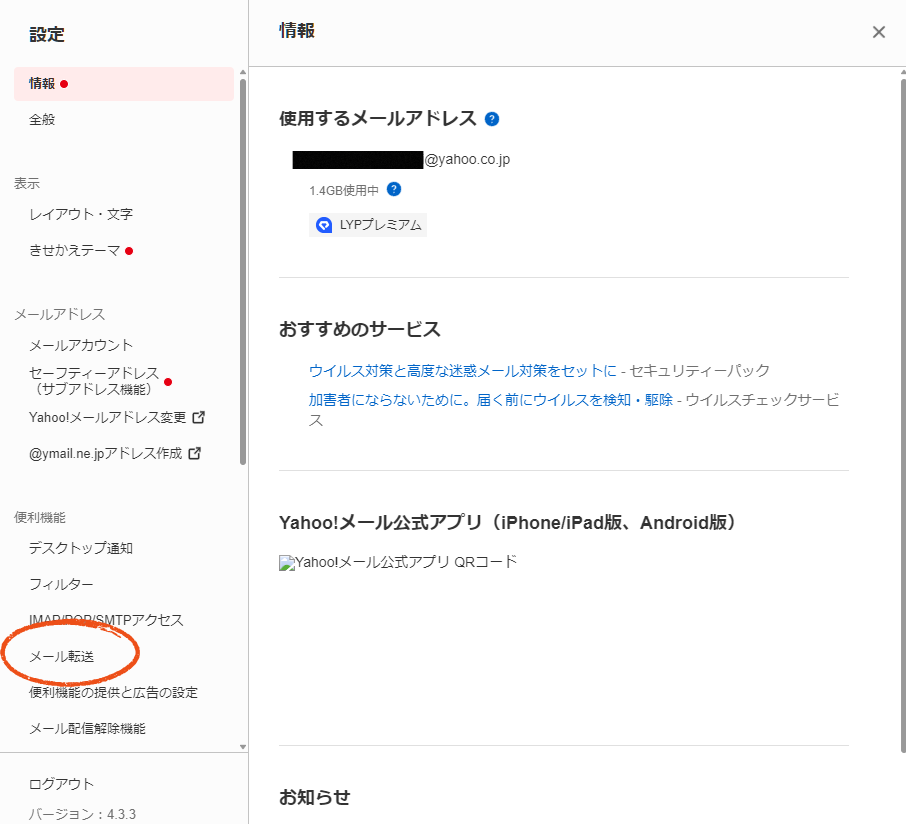Click the Yahoo!メール公式アプリ QRコード image

point(287,563)
